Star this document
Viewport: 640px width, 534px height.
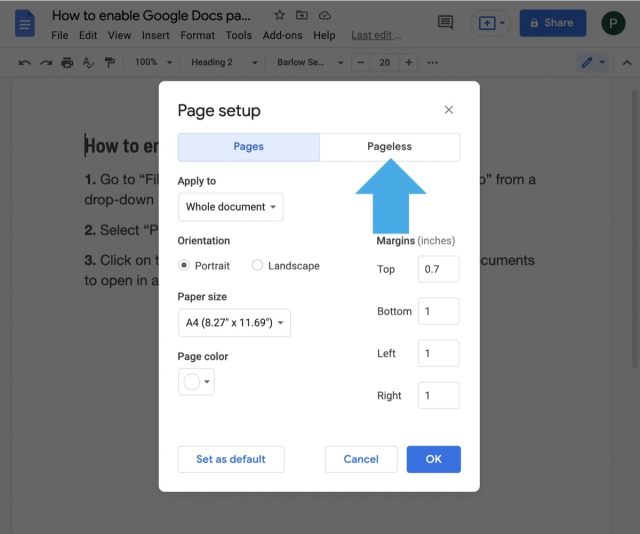point(279,16)
